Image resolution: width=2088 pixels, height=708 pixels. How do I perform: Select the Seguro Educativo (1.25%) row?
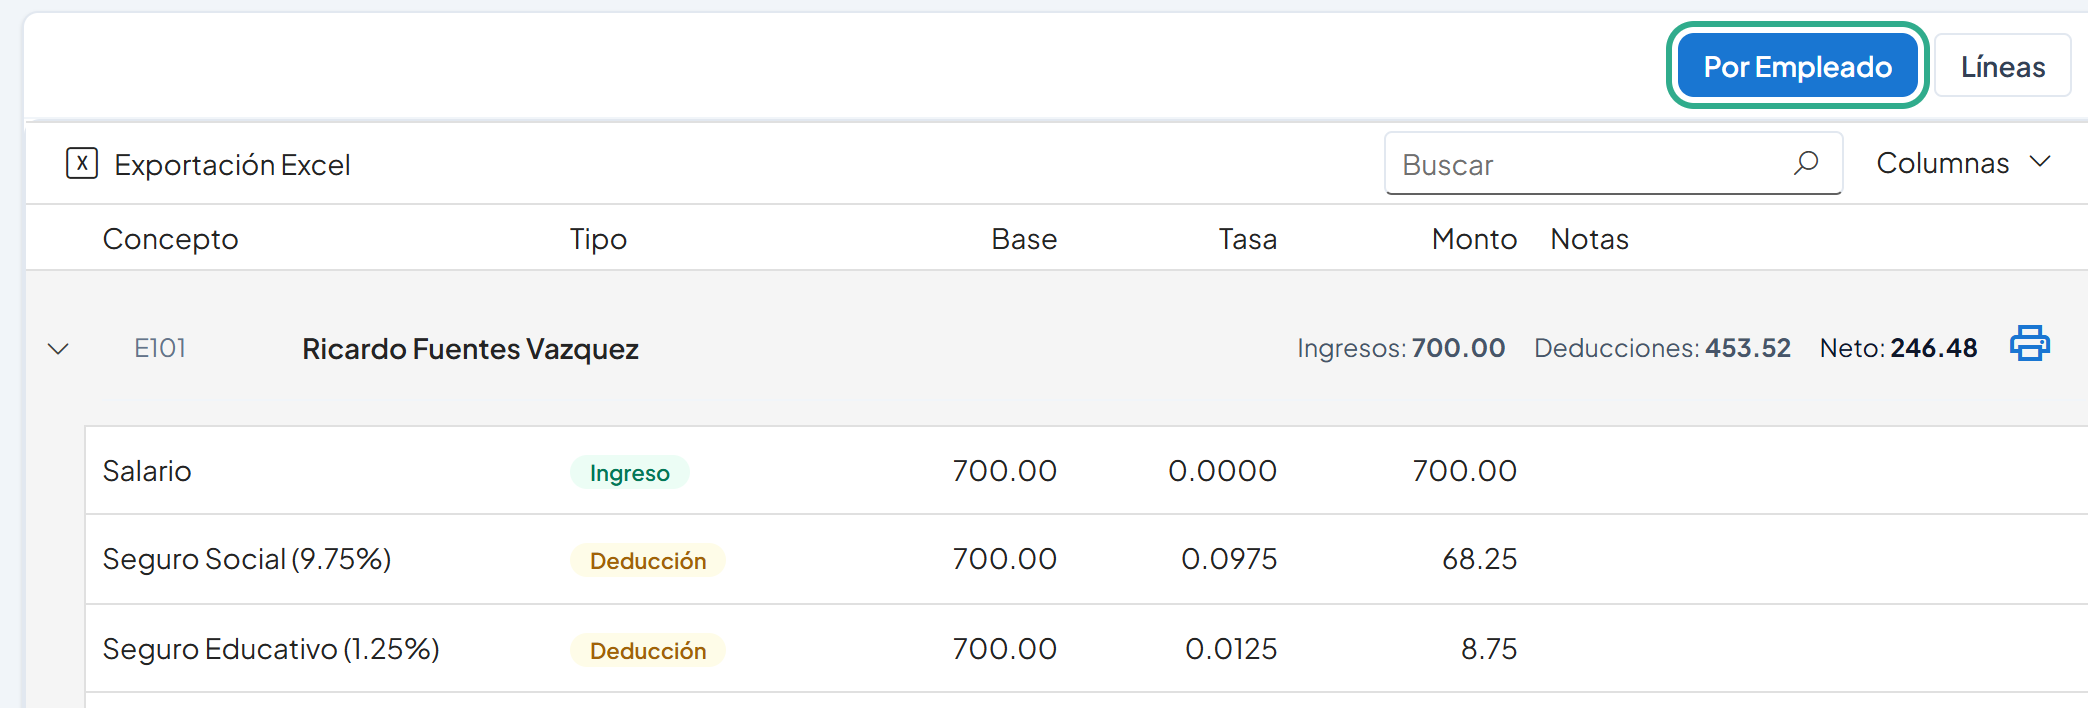tap(1086, 649)
